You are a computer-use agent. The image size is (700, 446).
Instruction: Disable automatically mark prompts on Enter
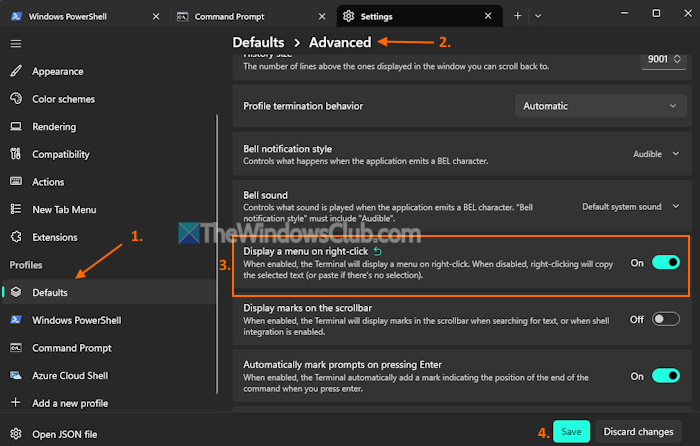tap(666, 376)
